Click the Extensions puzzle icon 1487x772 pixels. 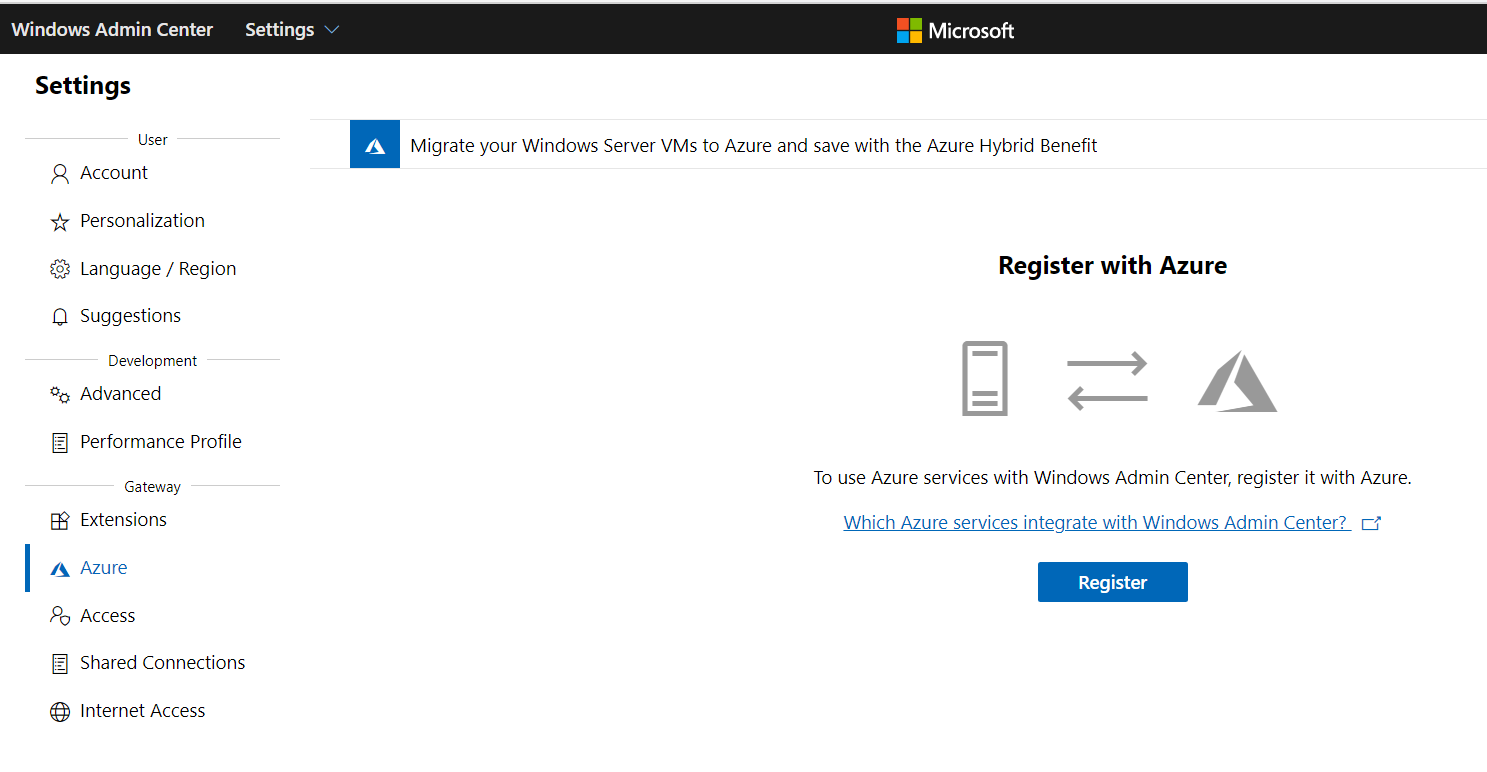59,521
